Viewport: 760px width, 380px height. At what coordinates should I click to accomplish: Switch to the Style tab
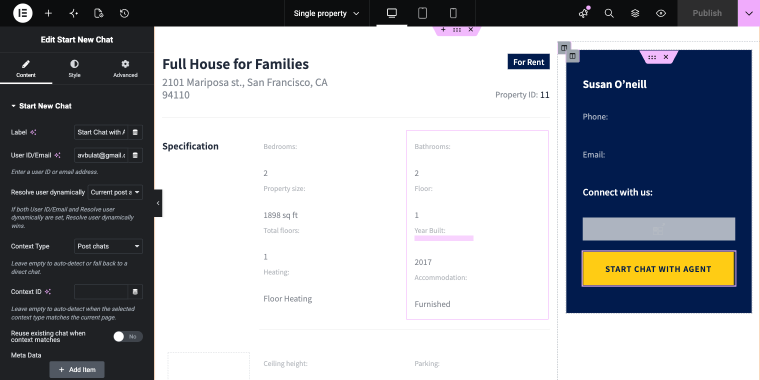74,68
